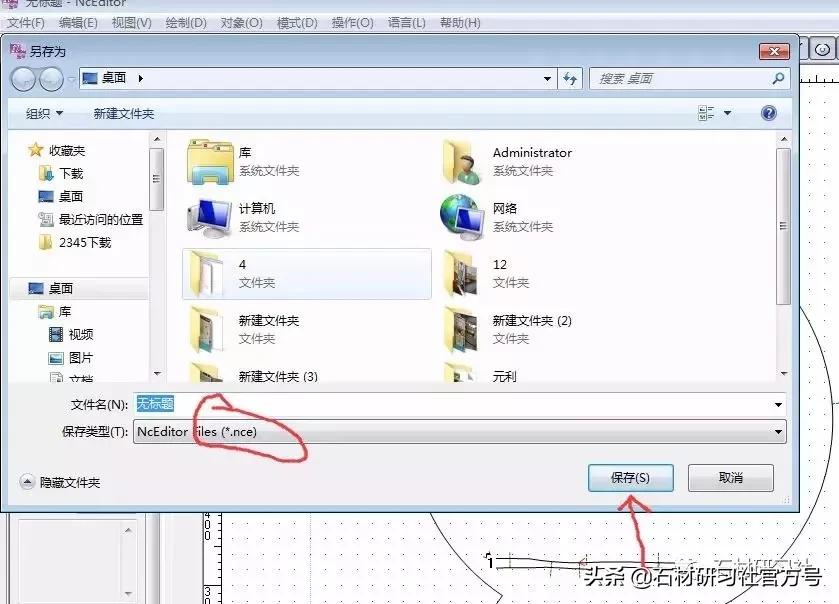Click the search magnifier icon

coord(779,79)
